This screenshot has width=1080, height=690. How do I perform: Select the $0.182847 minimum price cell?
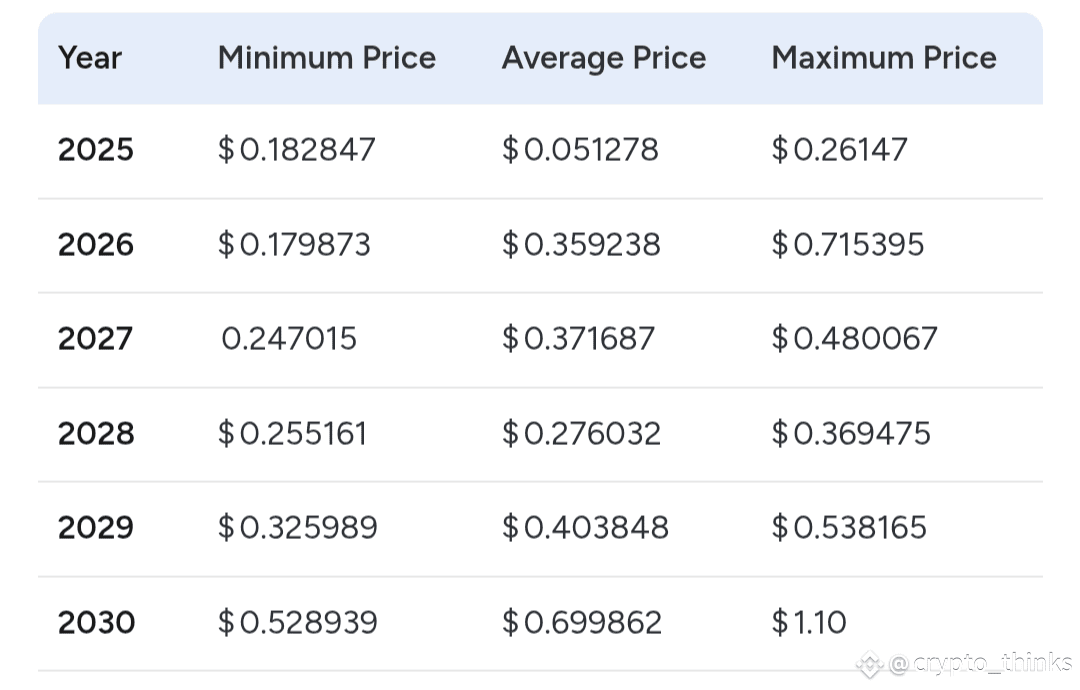297,150
